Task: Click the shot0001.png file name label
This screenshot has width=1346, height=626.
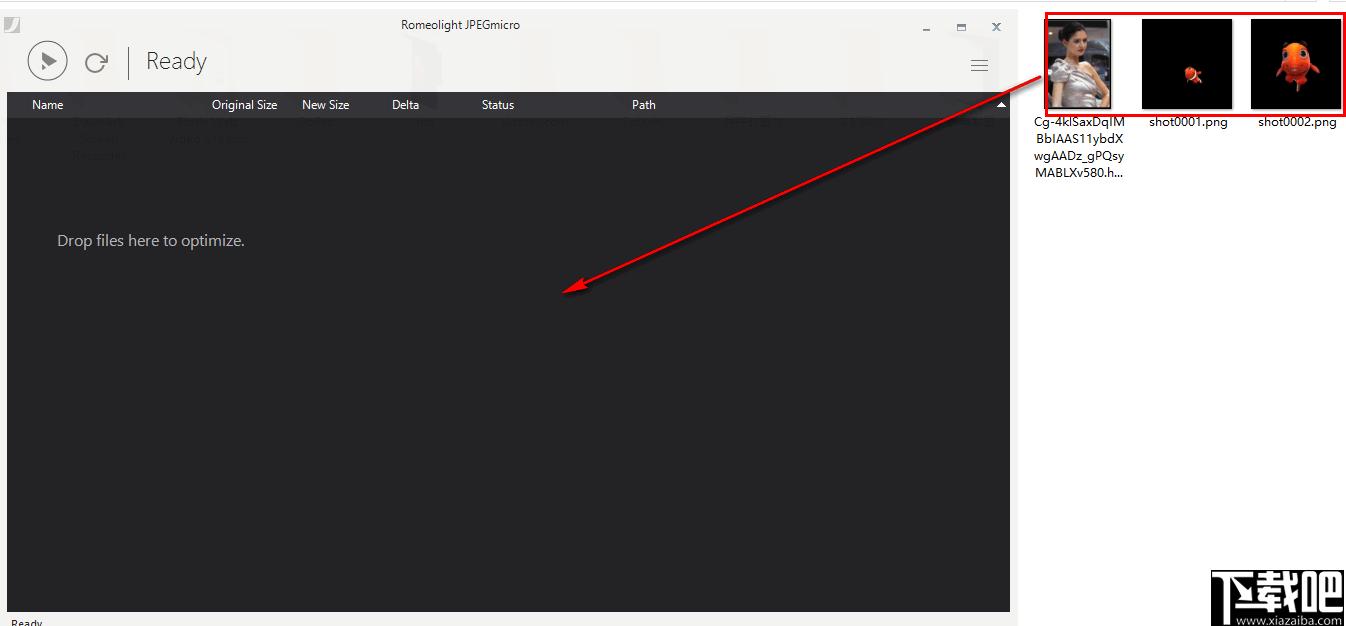Action: point(1188,122)
